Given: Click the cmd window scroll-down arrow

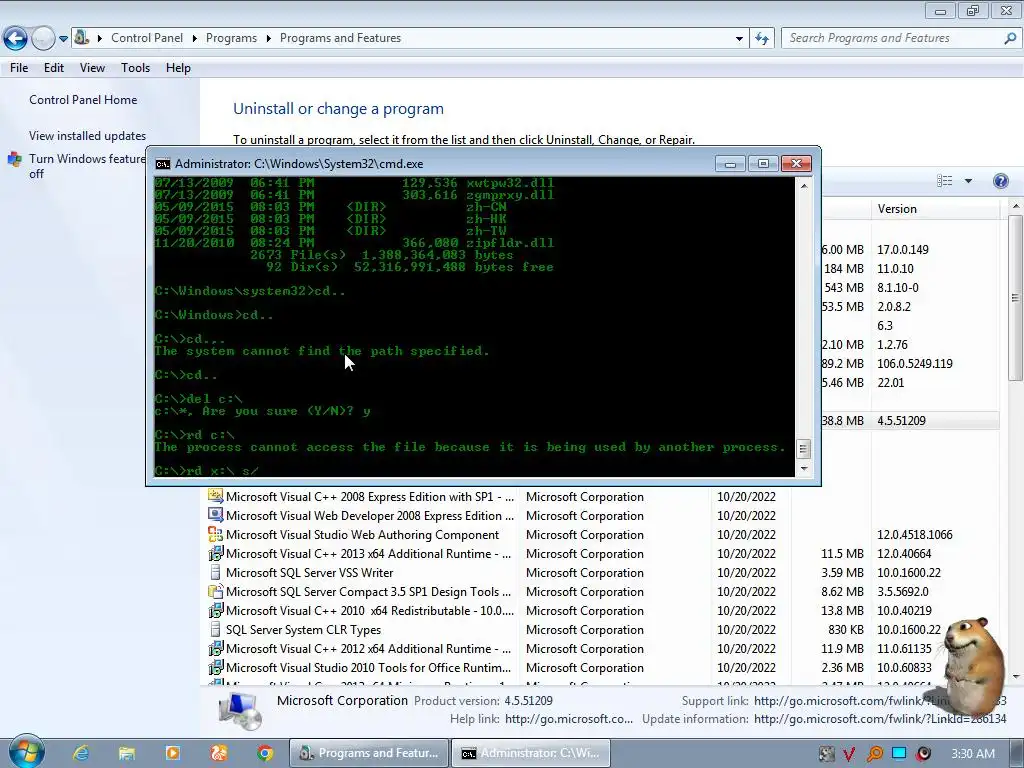Looking at the screenshot, I should point(804,468).
